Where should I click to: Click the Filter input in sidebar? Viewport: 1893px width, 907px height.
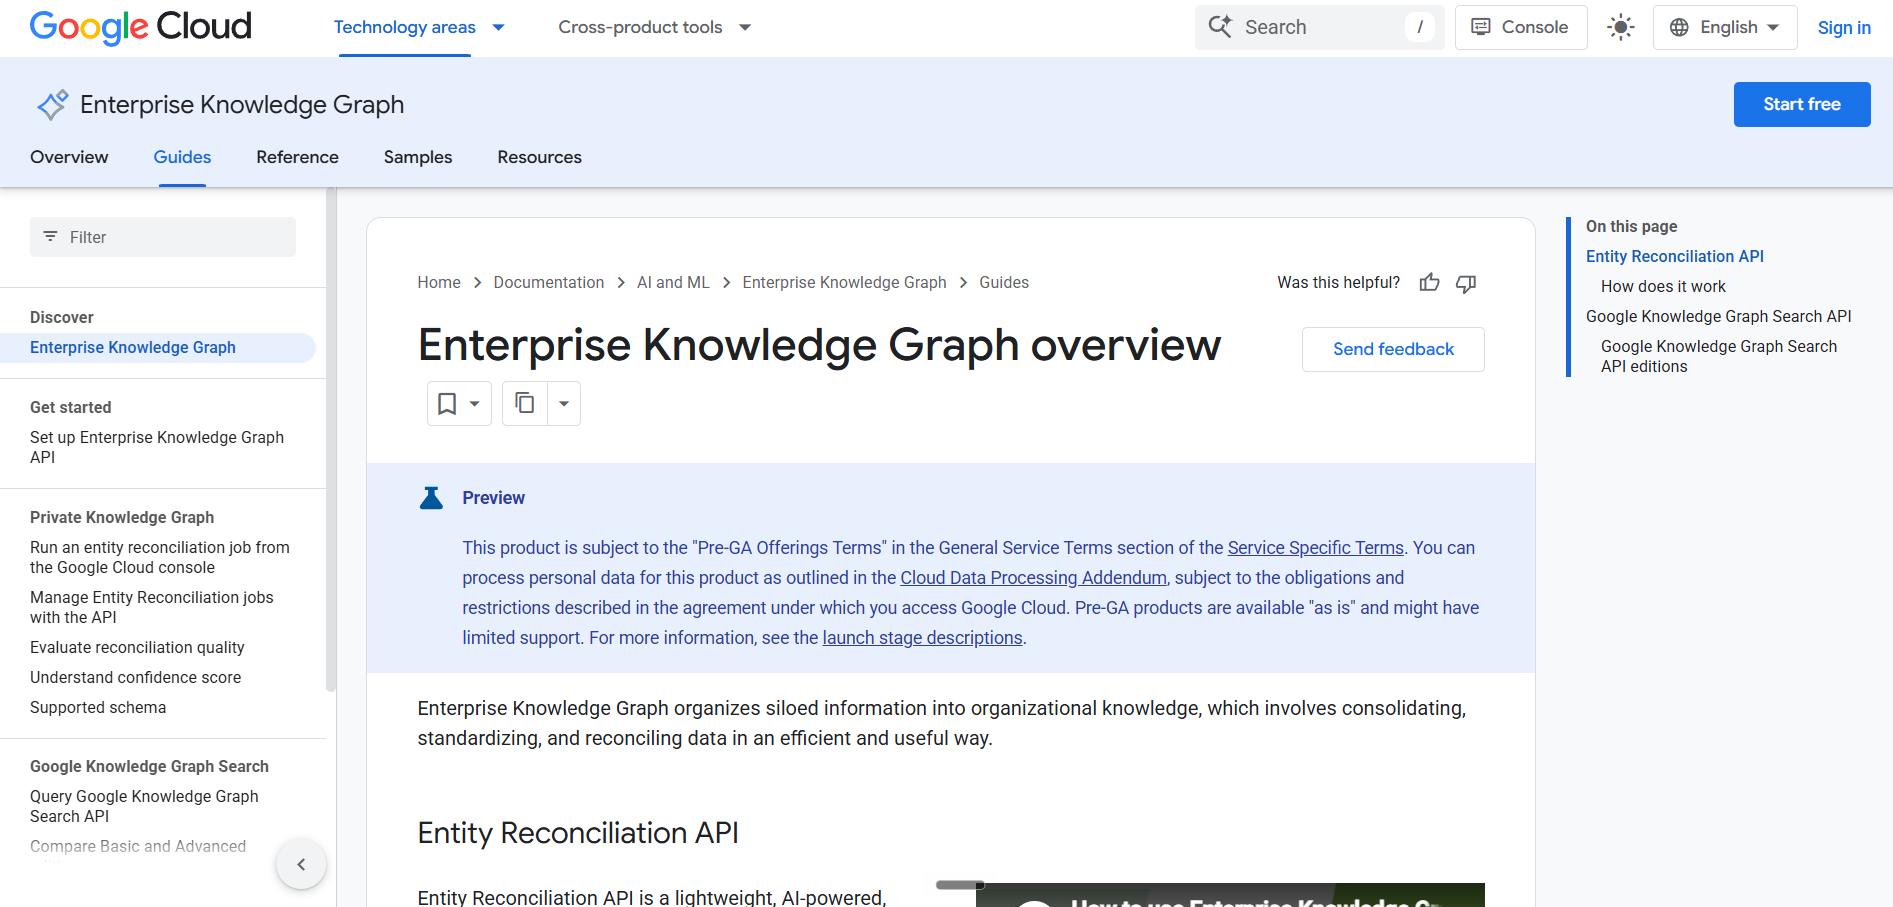pyautogui.click(x=163, y=237)
